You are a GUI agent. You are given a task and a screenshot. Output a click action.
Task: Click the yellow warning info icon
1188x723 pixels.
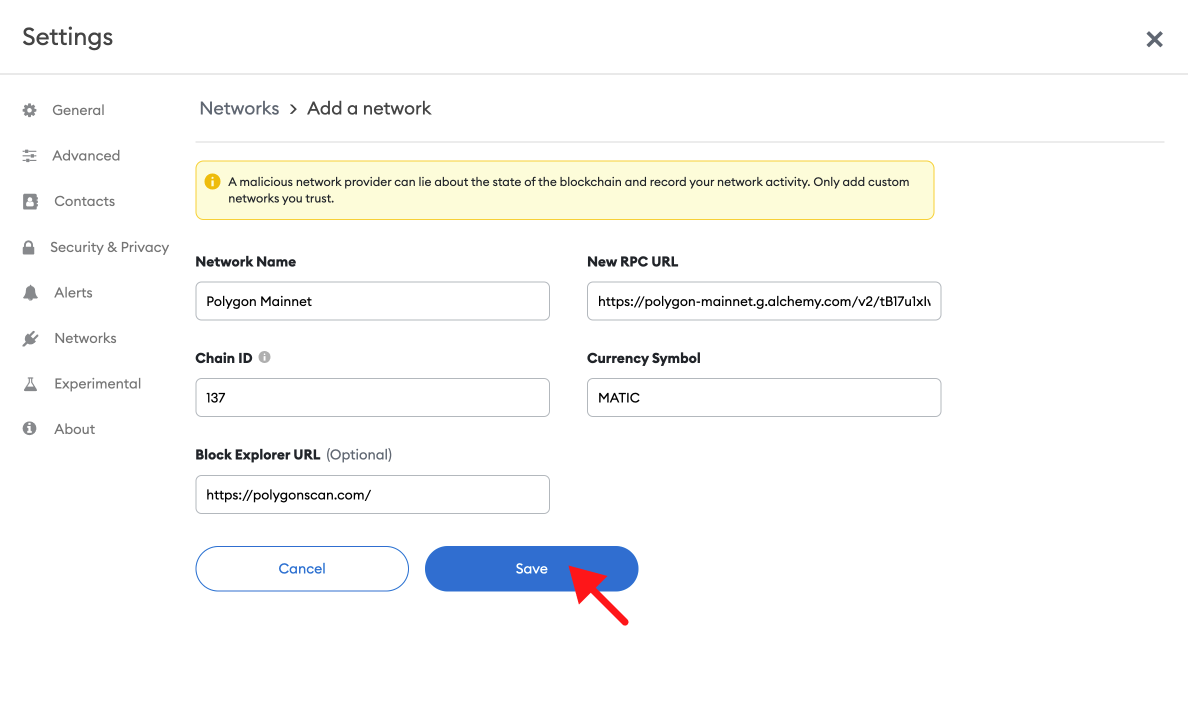coord(212,182)
